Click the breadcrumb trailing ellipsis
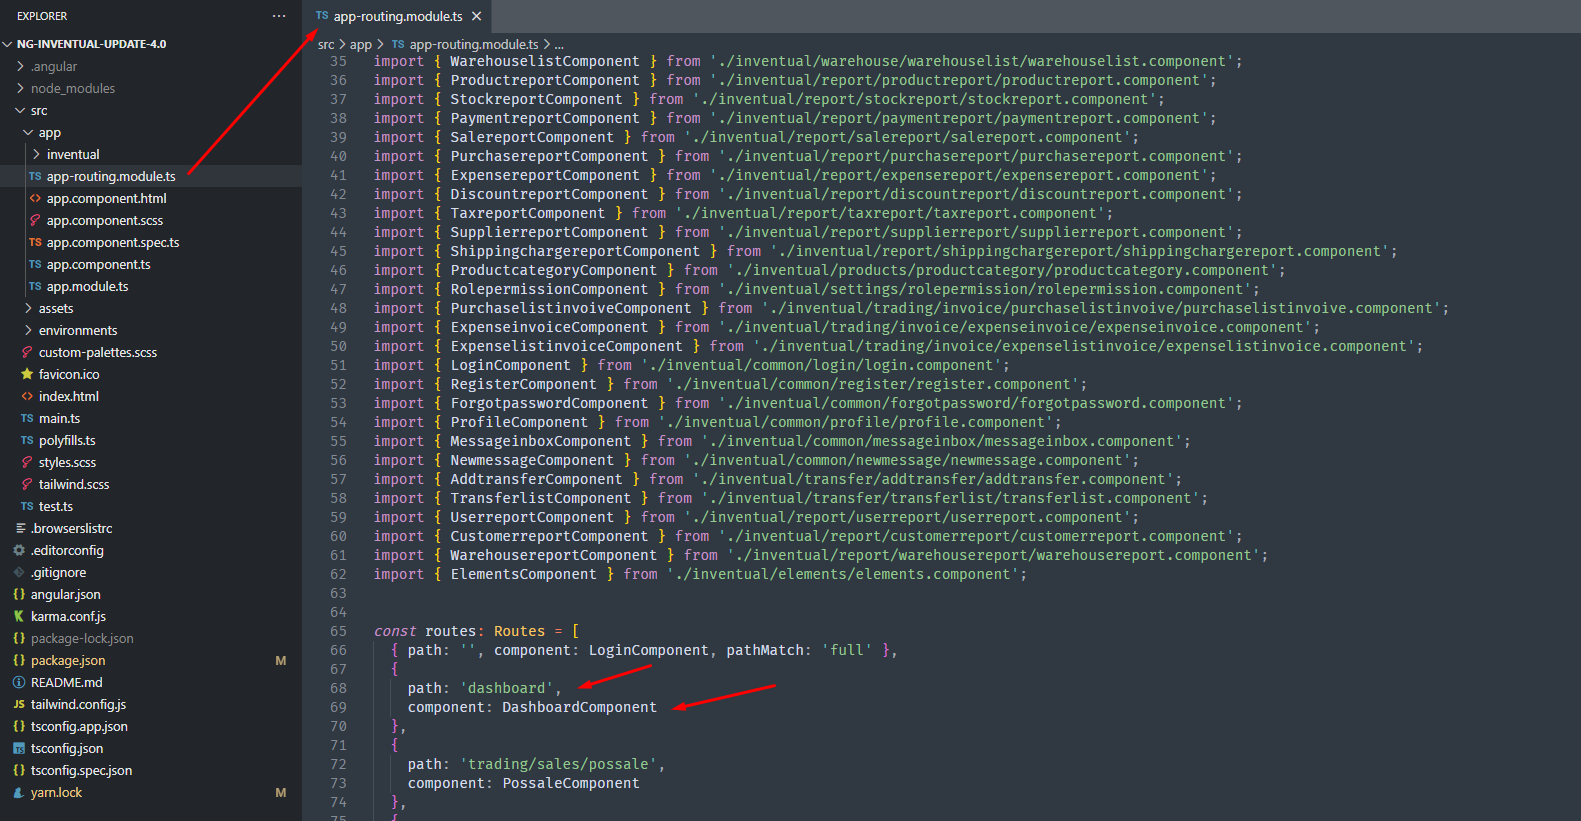 tap(559, 44)
